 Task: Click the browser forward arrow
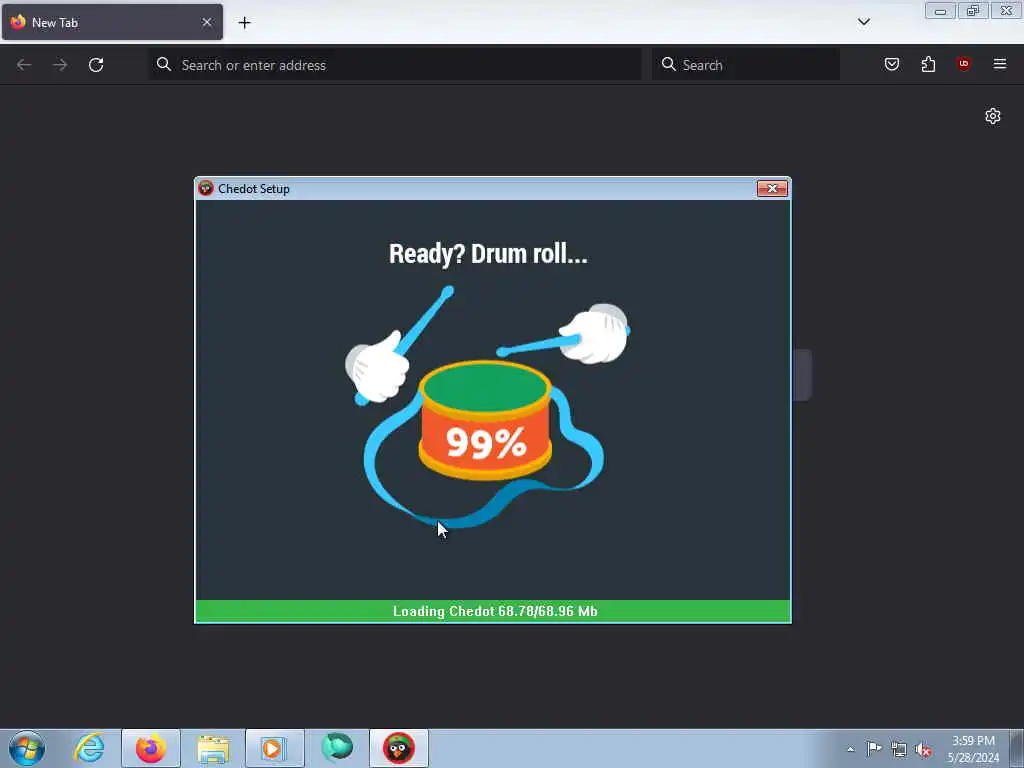60,65
